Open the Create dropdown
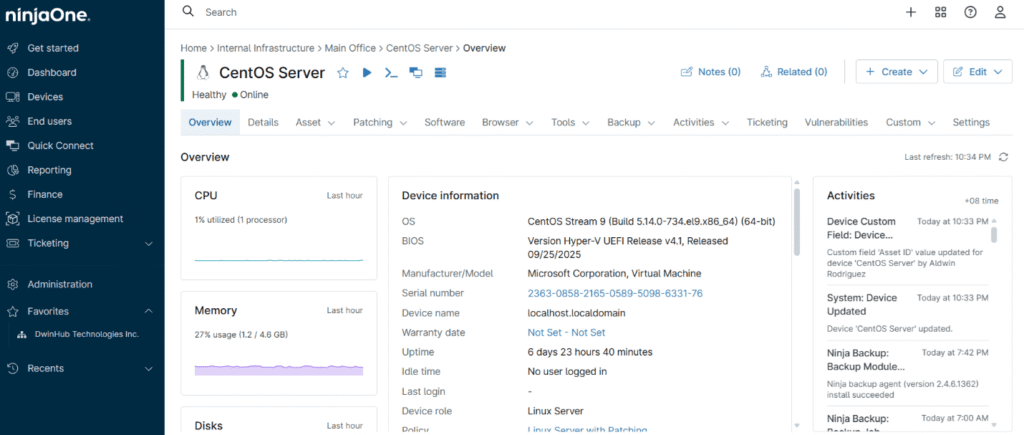 point(897,72)
